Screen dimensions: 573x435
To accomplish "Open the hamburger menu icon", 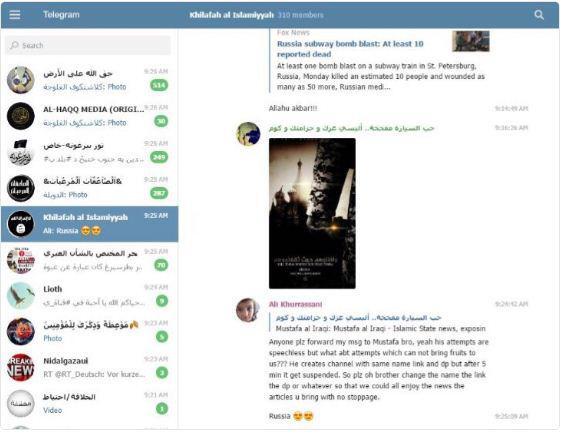I will [15, 15].
